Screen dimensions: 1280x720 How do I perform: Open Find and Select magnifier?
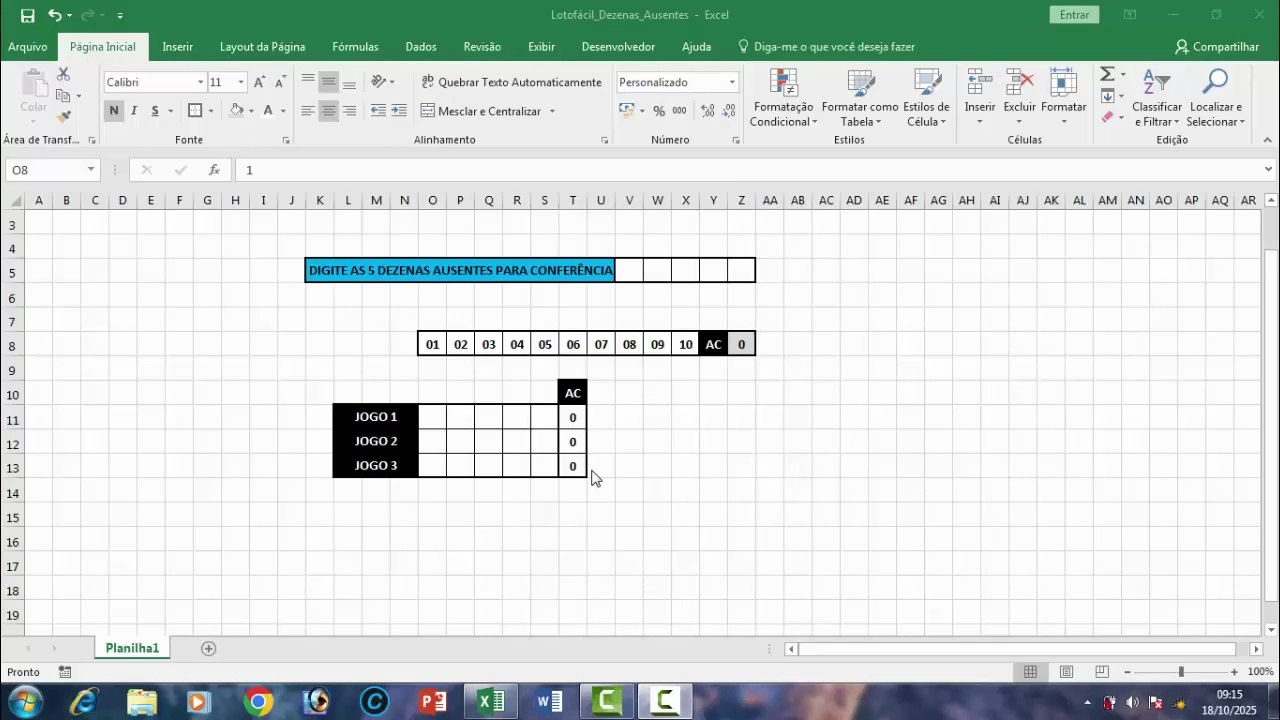point(1216,98)
